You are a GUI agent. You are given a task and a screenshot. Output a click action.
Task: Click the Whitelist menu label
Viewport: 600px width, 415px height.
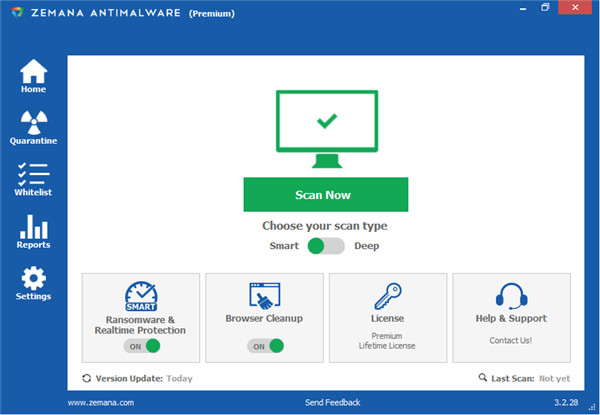[x=33, y=192]
